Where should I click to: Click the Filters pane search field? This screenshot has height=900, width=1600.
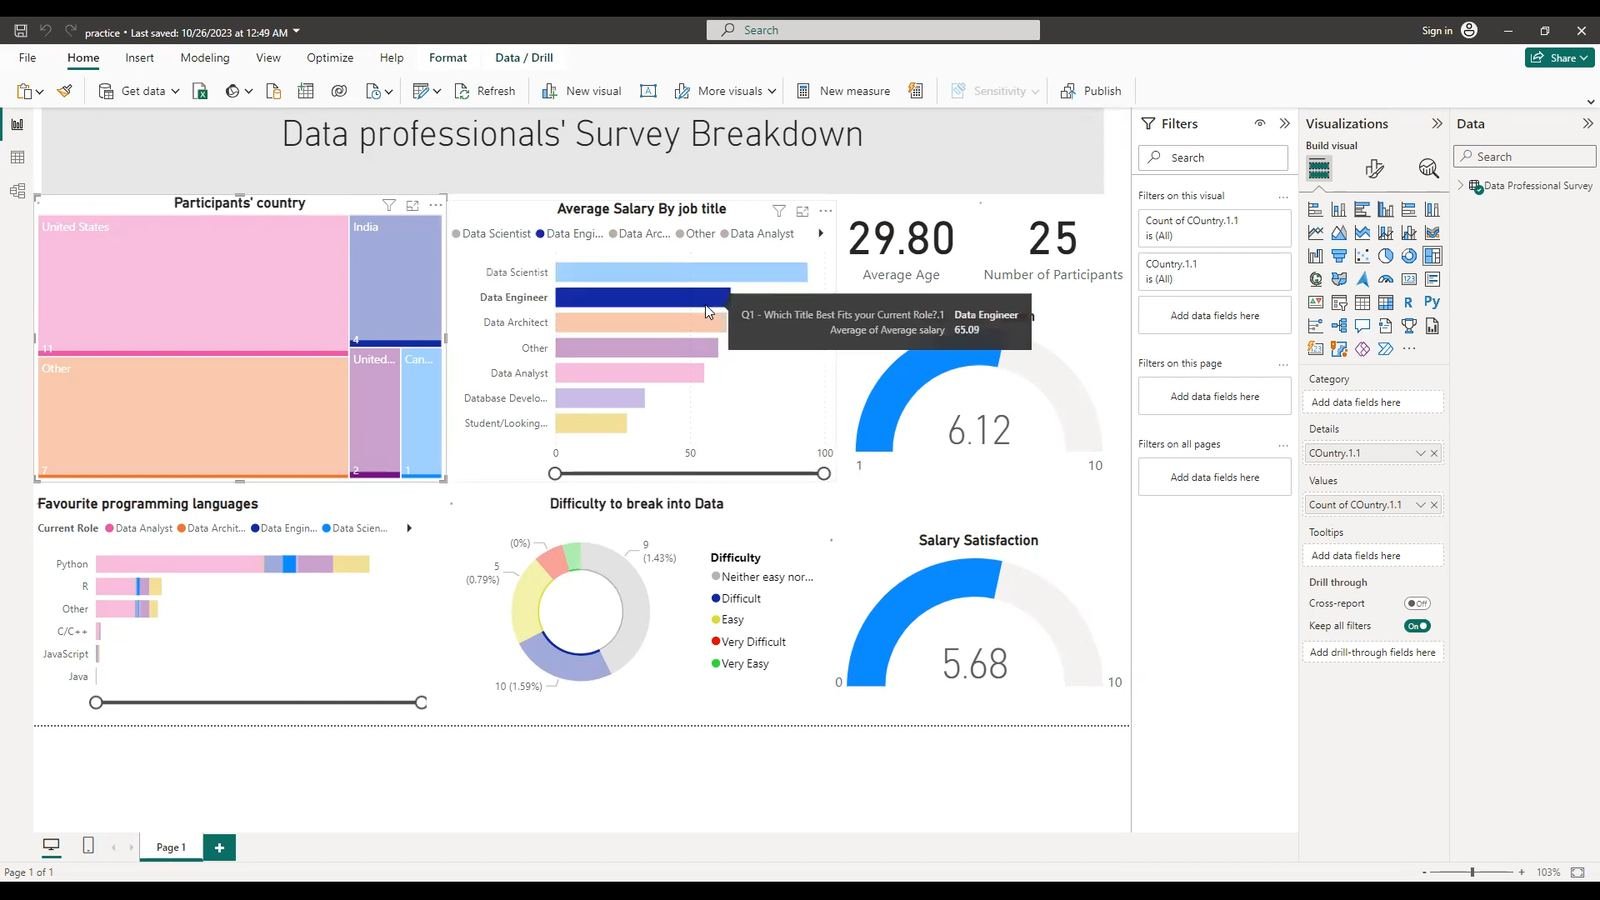point(1213,158)
